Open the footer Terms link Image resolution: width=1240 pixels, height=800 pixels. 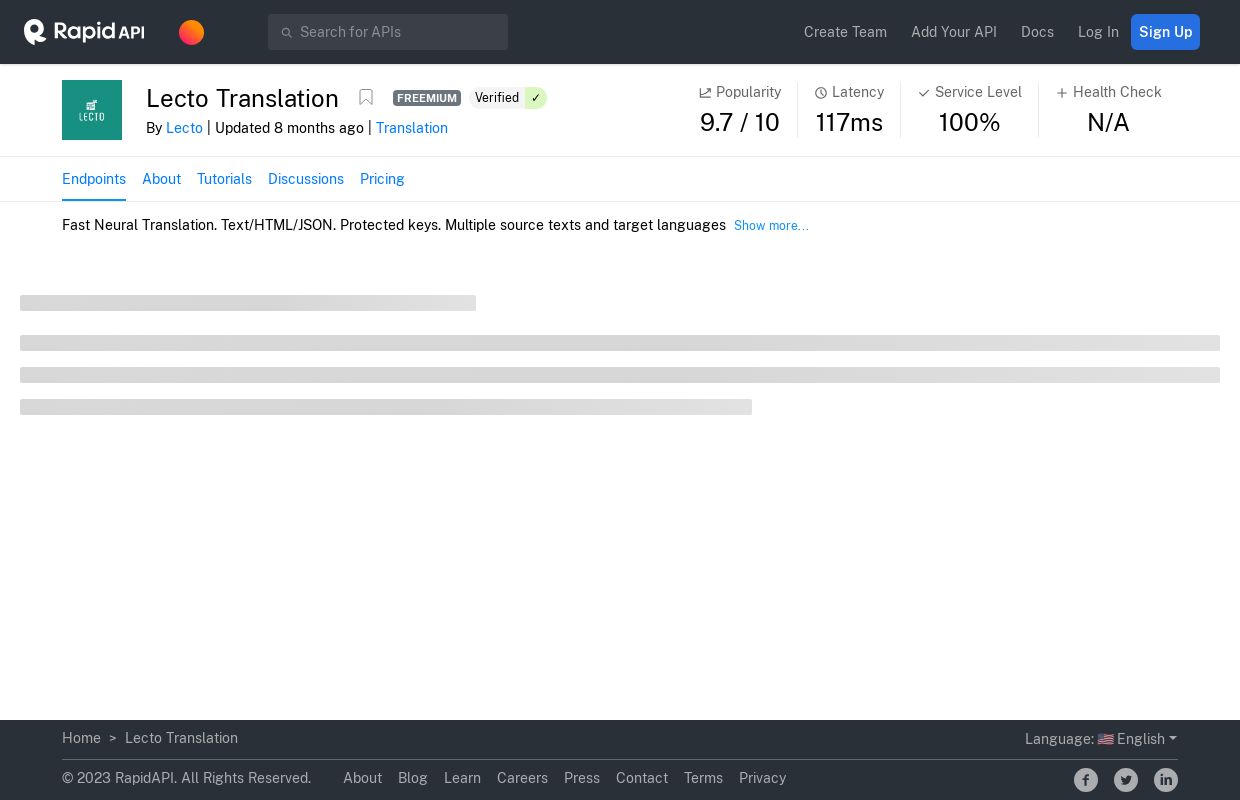click(x=703, y=778)
